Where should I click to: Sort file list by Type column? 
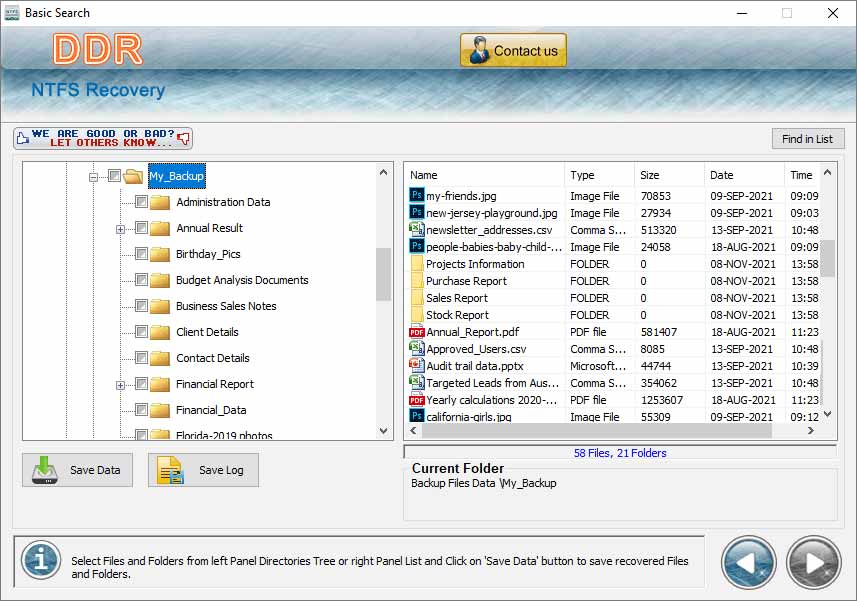[x=599, y=175]
